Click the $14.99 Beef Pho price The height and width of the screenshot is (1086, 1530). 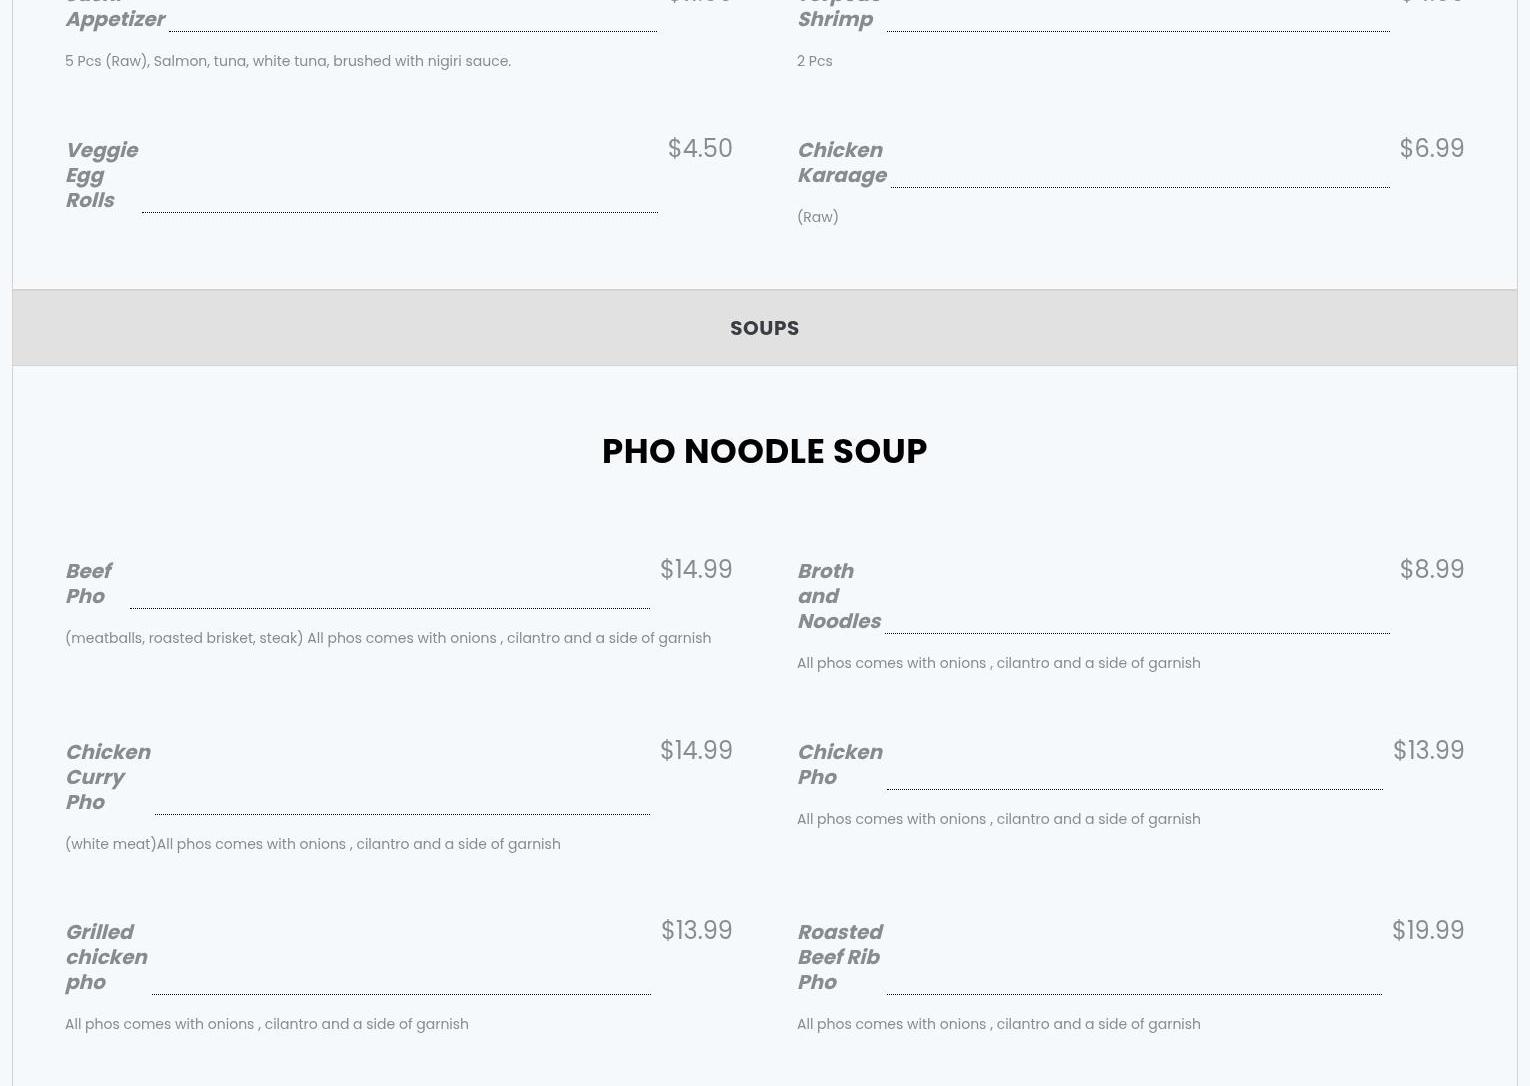[x=696, y=569]
